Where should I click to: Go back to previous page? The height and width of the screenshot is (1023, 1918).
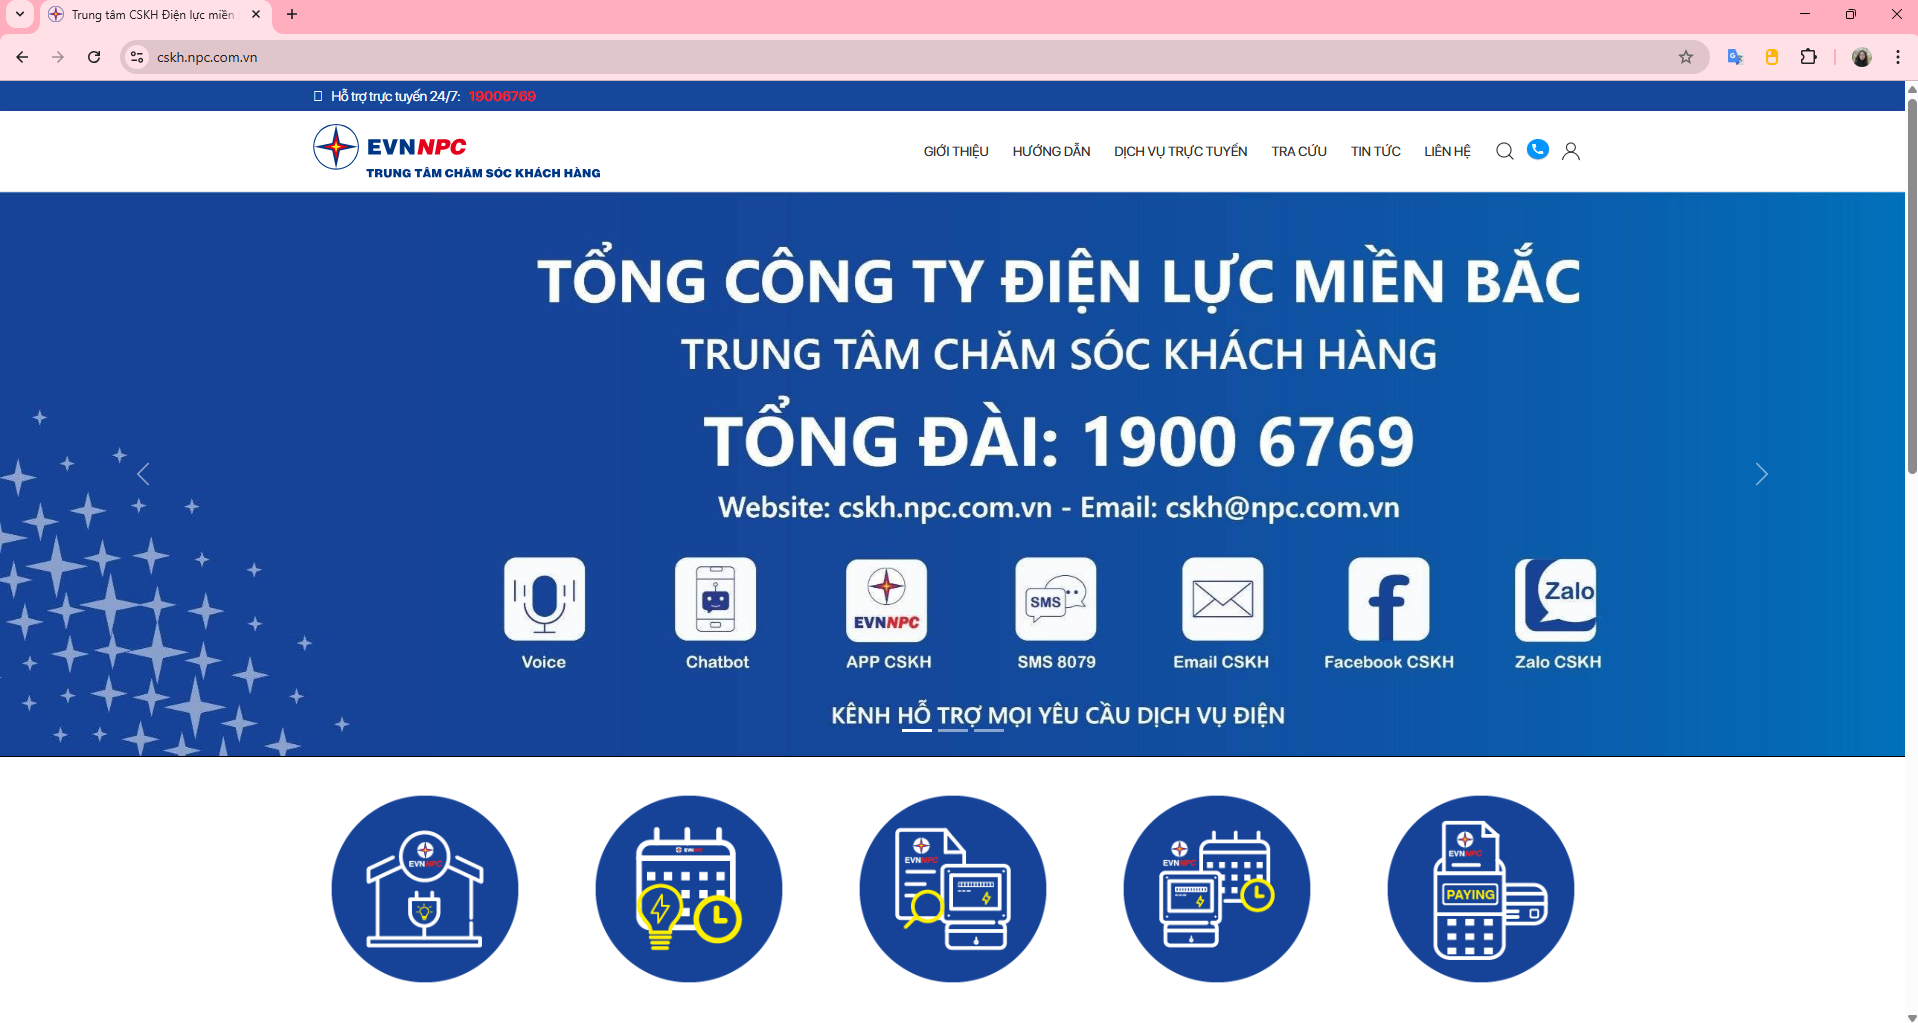22,57
